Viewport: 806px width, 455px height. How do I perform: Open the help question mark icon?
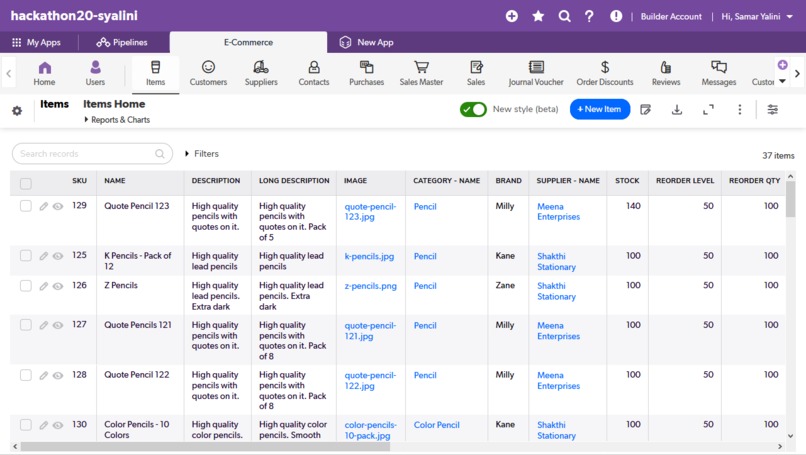pos(589,16)
